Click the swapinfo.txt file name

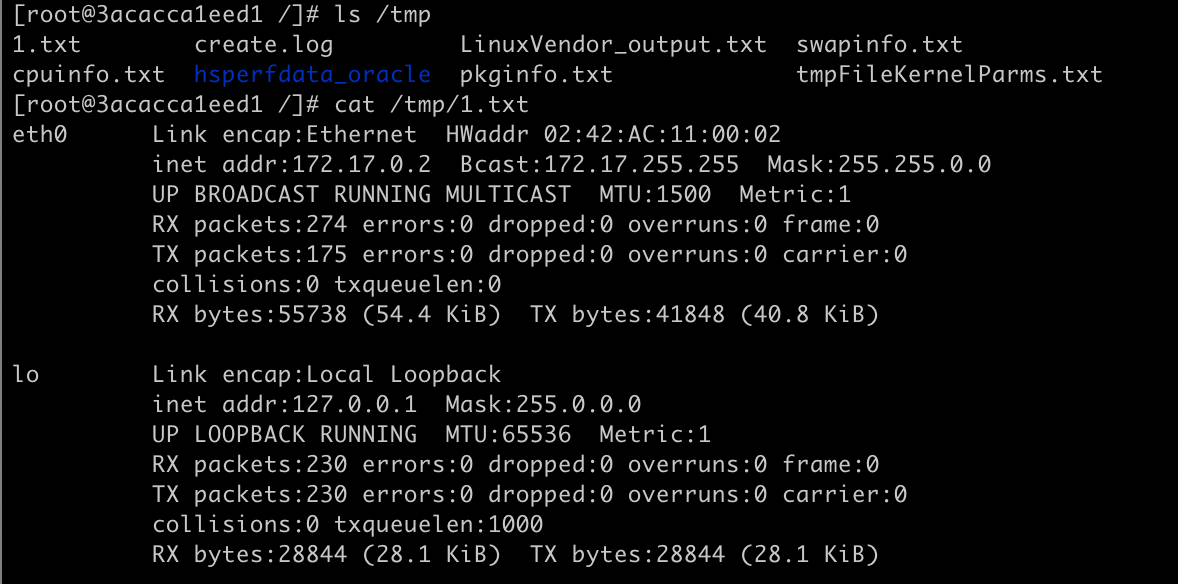pyautogui.click(x=879, y=45)
